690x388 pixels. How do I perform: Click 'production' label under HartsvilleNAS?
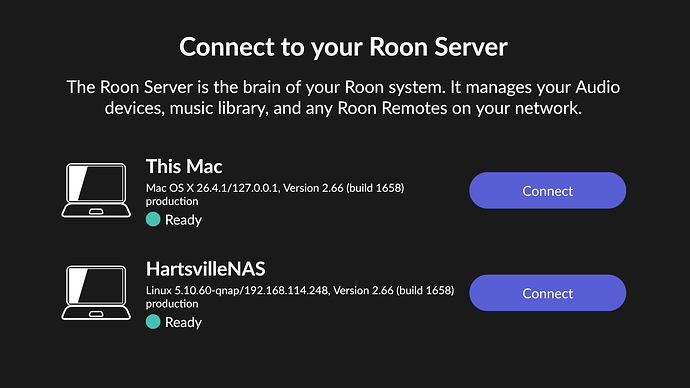172,304
